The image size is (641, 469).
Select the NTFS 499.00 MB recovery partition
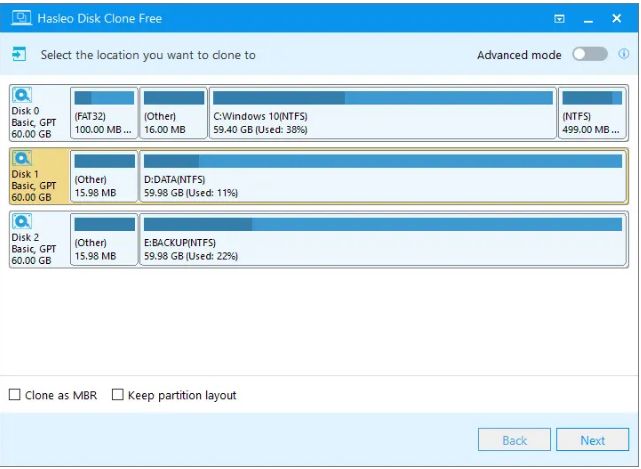592,113
